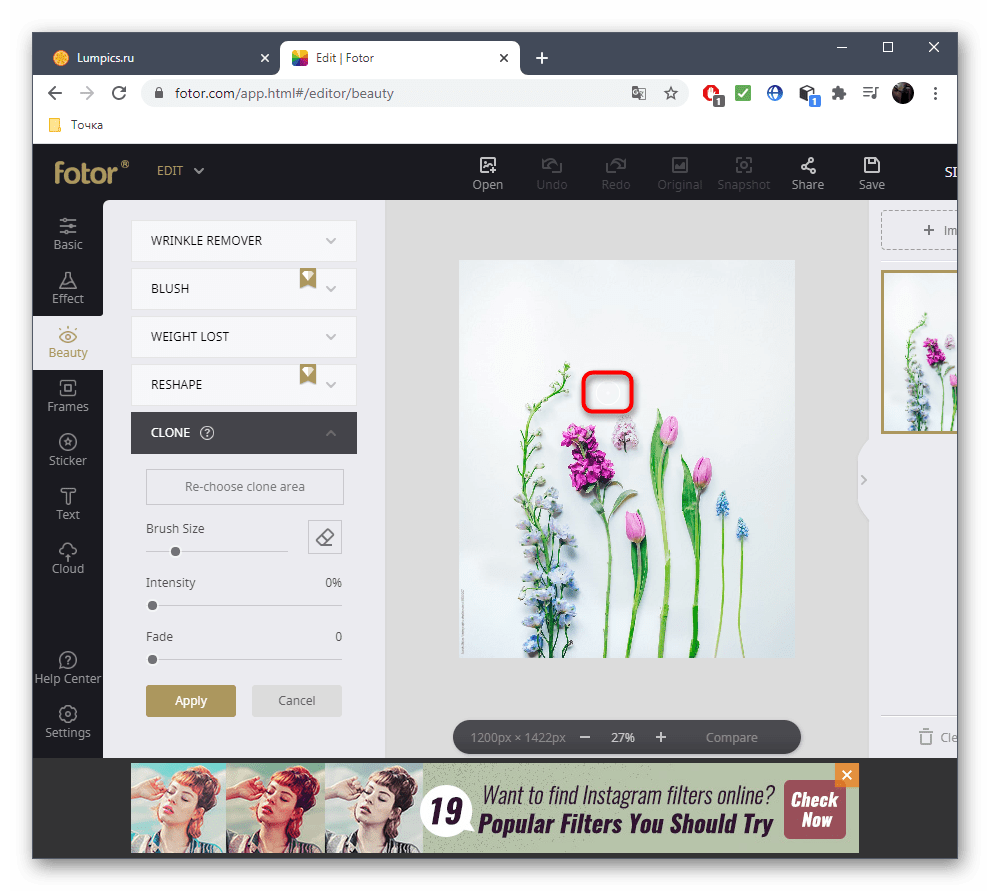The width and height of the screenshot is (990, 891).
Task: Open the Sticker panel
Action: click(x=68, y=450)
